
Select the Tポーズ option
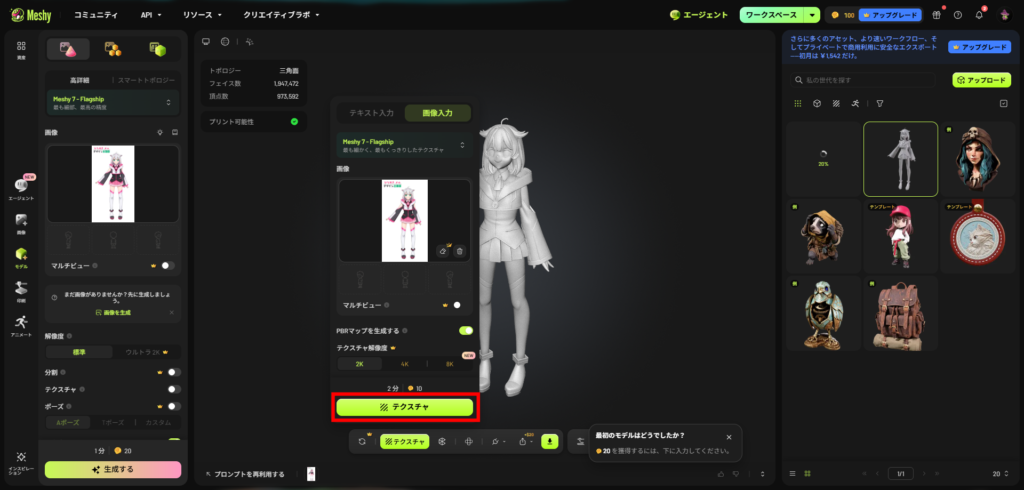coord(113,423)
